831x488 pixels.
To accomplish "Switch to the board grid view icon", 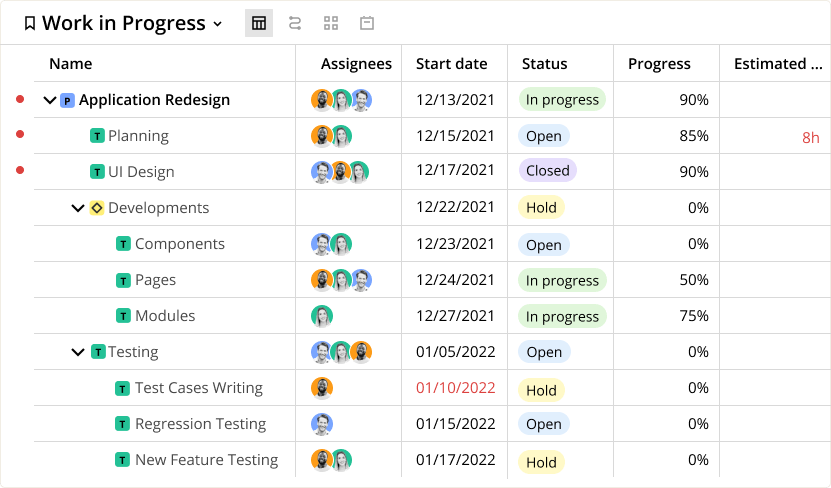I will coord(331,23).
